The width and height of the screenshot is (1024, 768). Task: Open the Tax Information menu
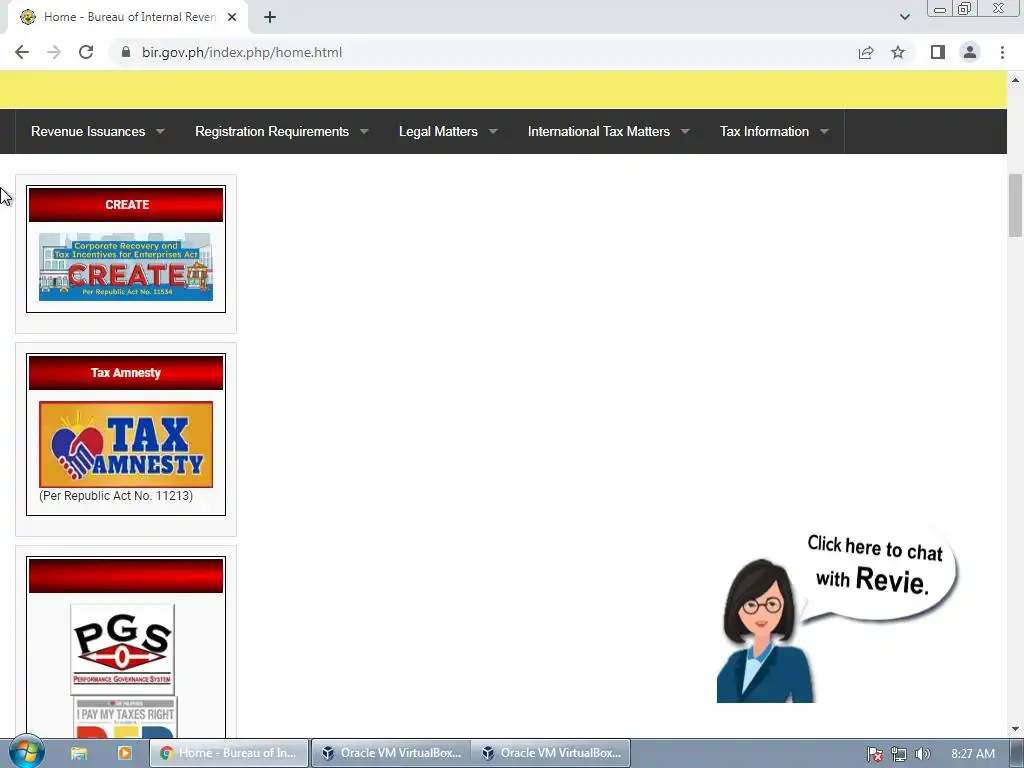(764, 131)
